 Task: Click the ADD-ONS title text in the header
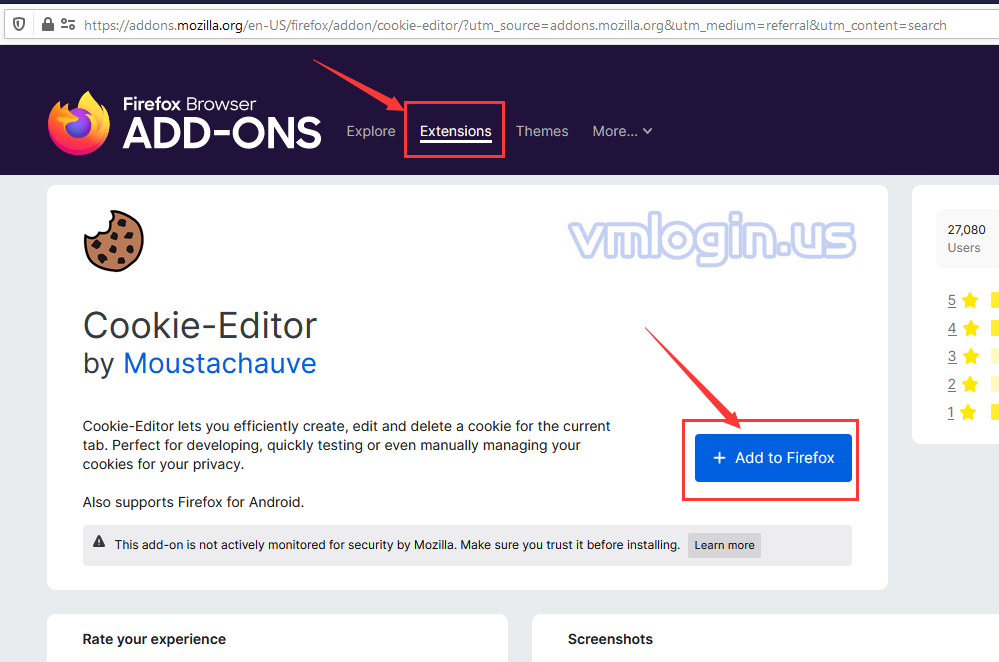tap(222, 133)
